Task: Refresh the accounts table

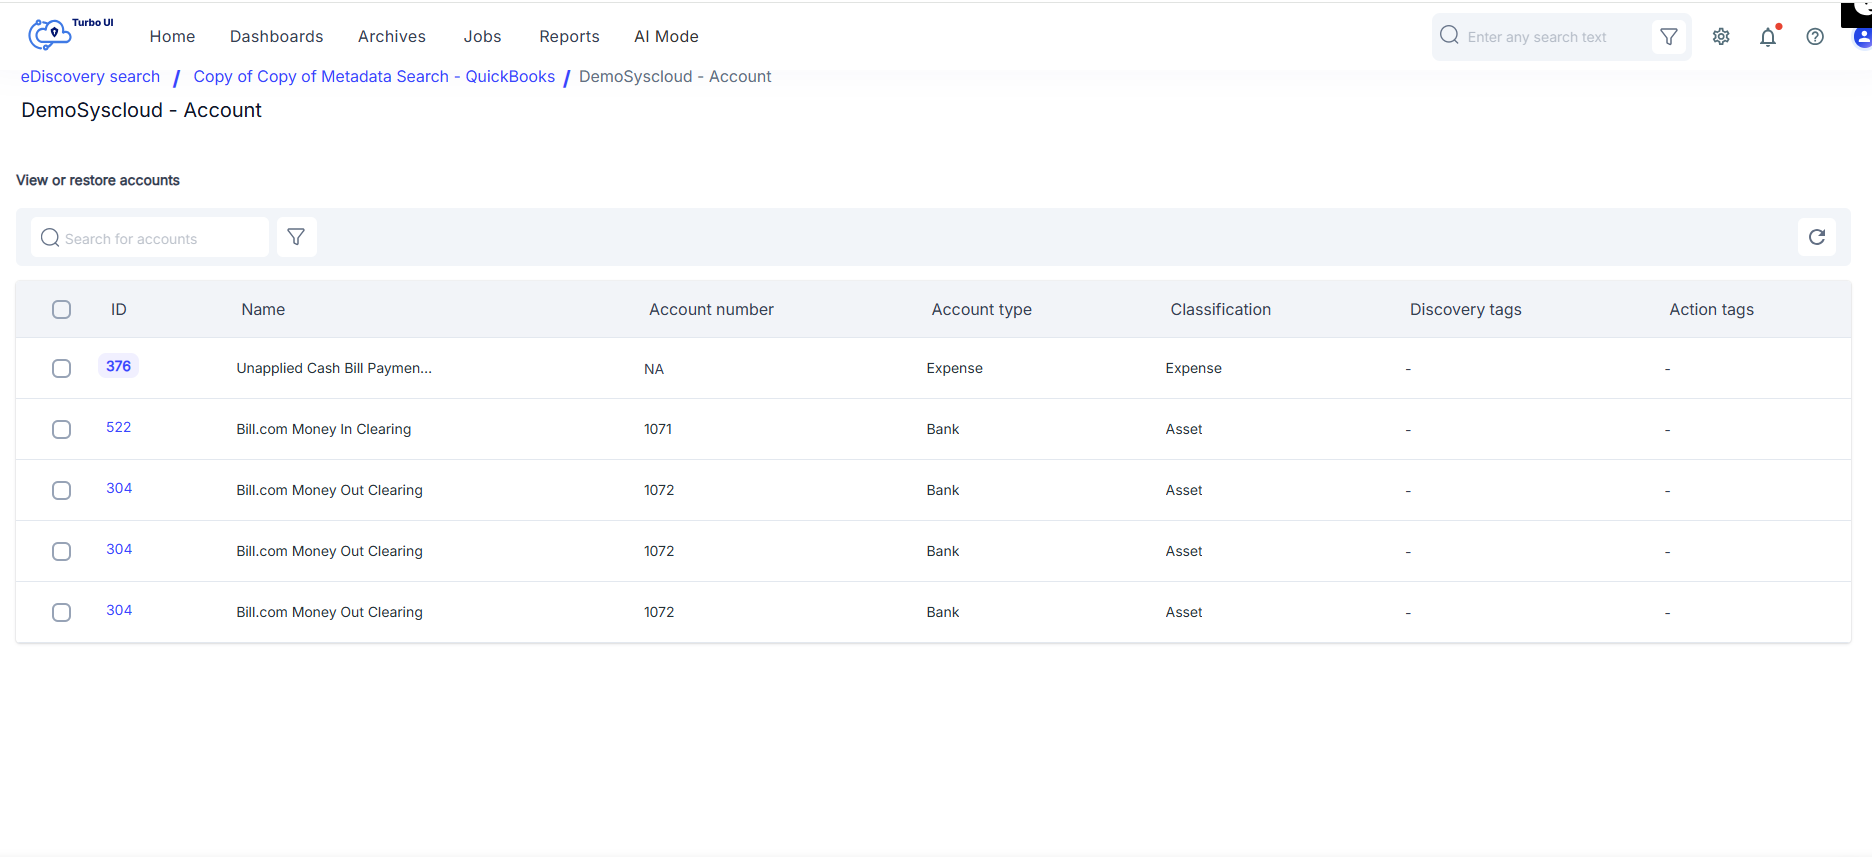Action: pos(1817,237)
